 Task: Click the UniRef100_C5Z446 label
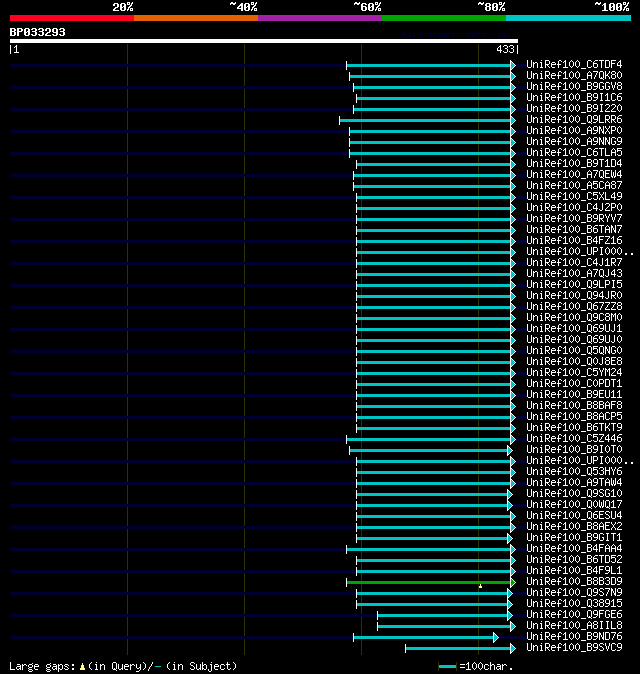pos(574,438)
